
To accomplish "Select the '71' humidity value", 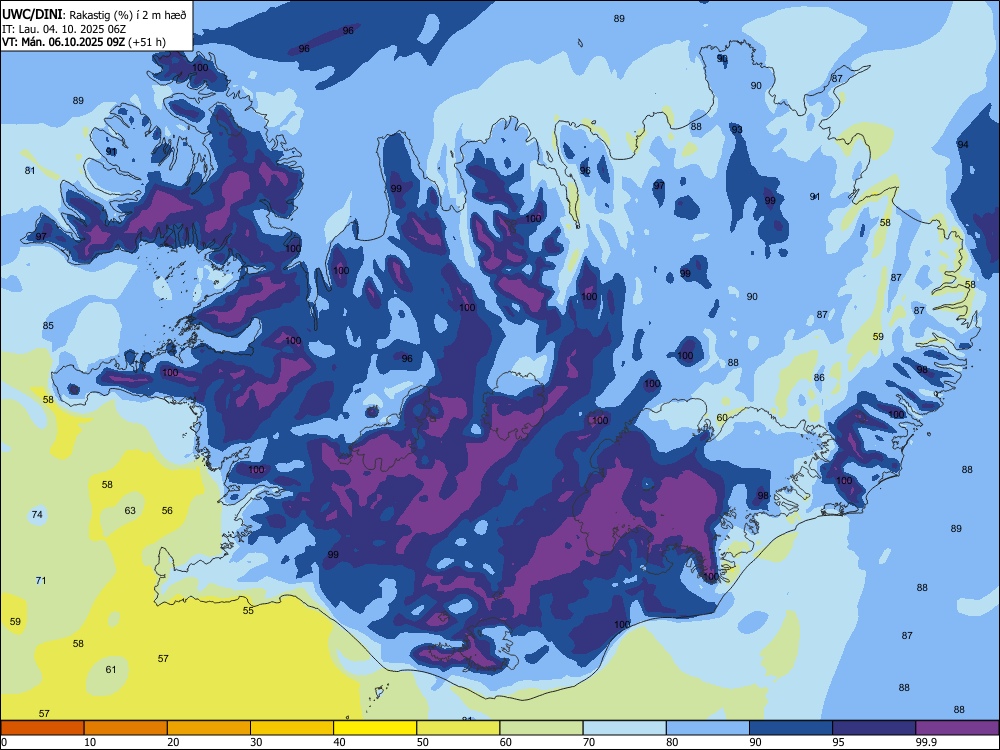I will [x=41, y=580].
